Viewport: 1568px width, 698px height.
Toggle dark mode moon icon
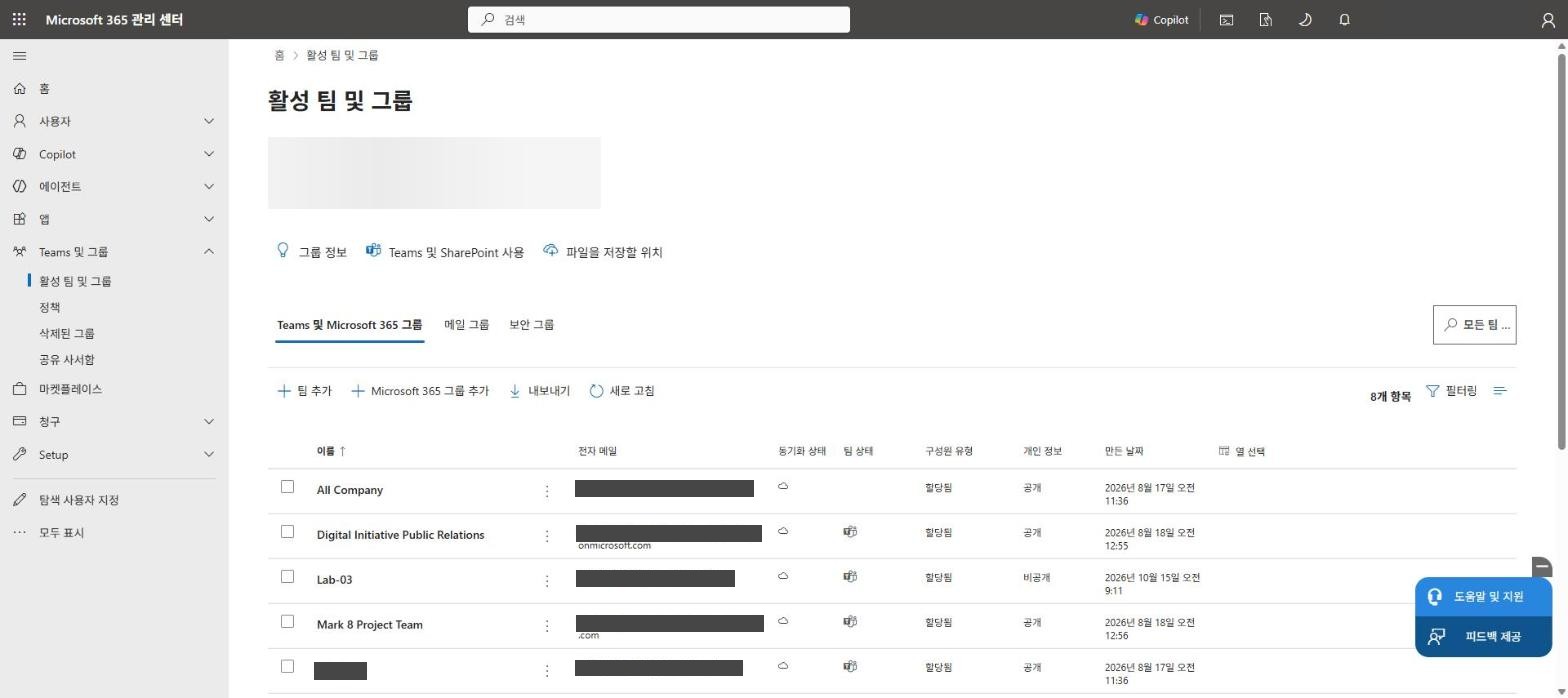tap(1305, 19)
